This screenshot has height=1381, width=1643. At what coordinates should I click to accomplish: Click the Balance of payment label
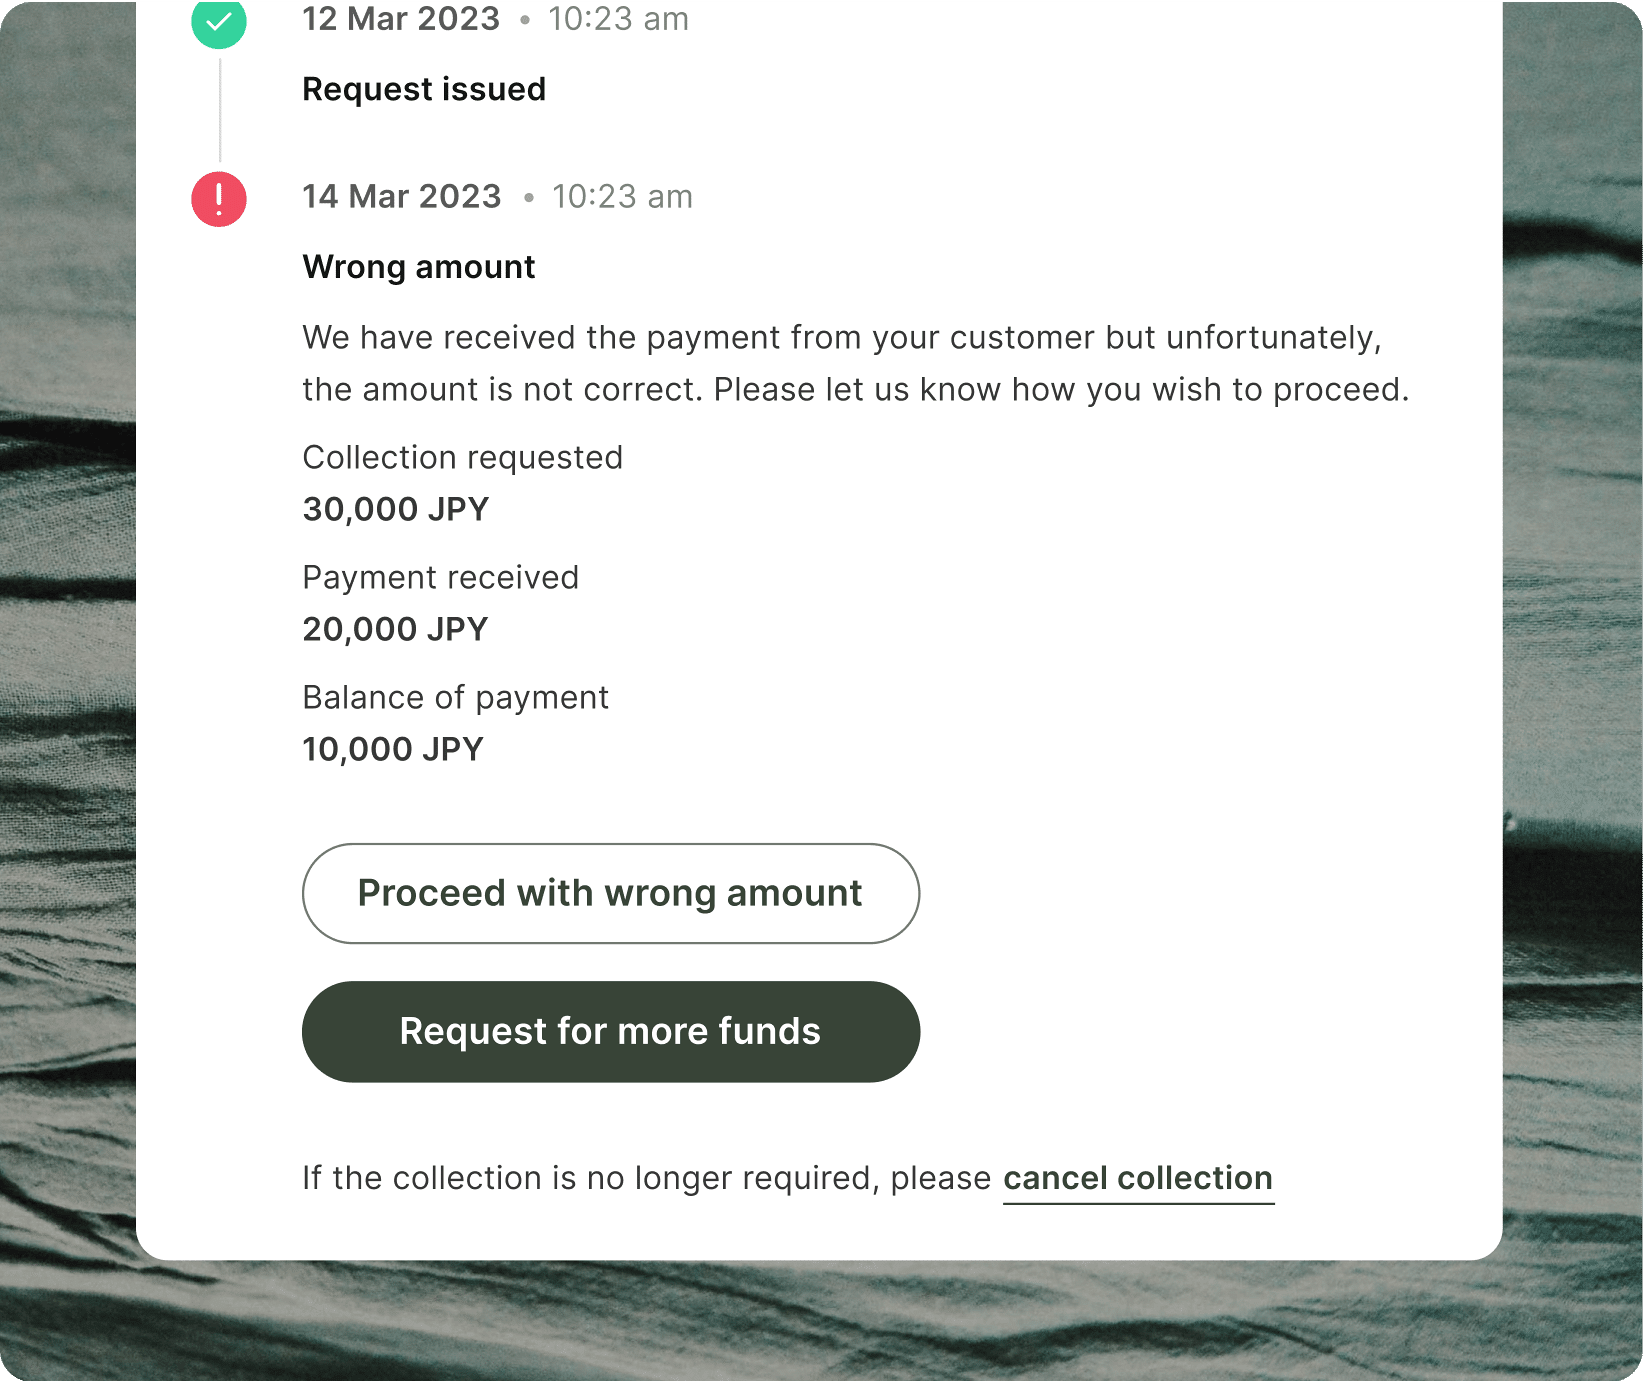tap(456, 697)
